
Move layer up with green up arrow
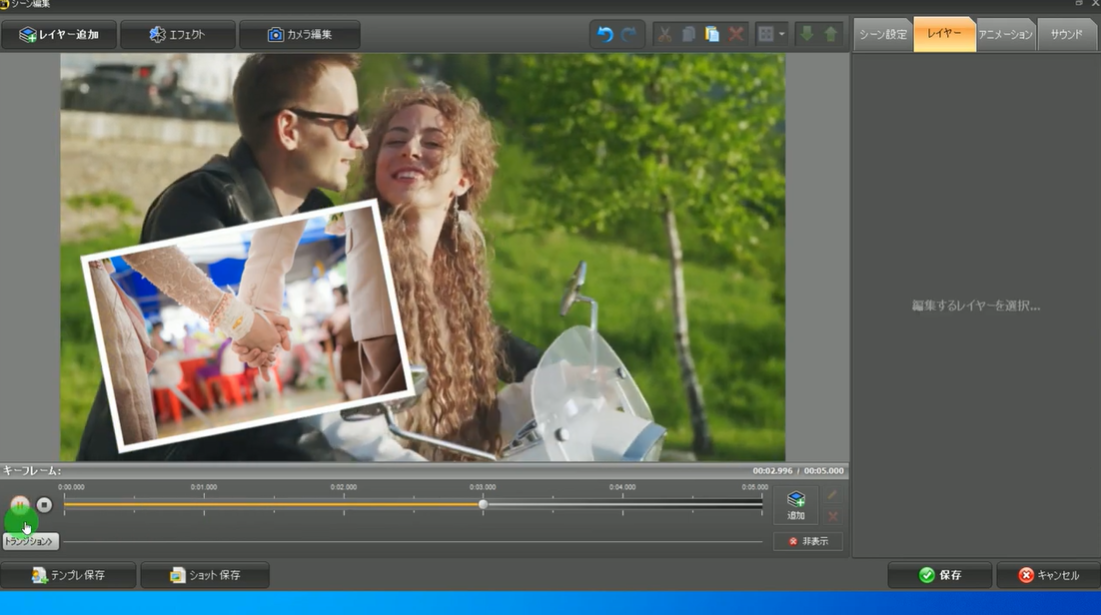(x=831, y=34)
